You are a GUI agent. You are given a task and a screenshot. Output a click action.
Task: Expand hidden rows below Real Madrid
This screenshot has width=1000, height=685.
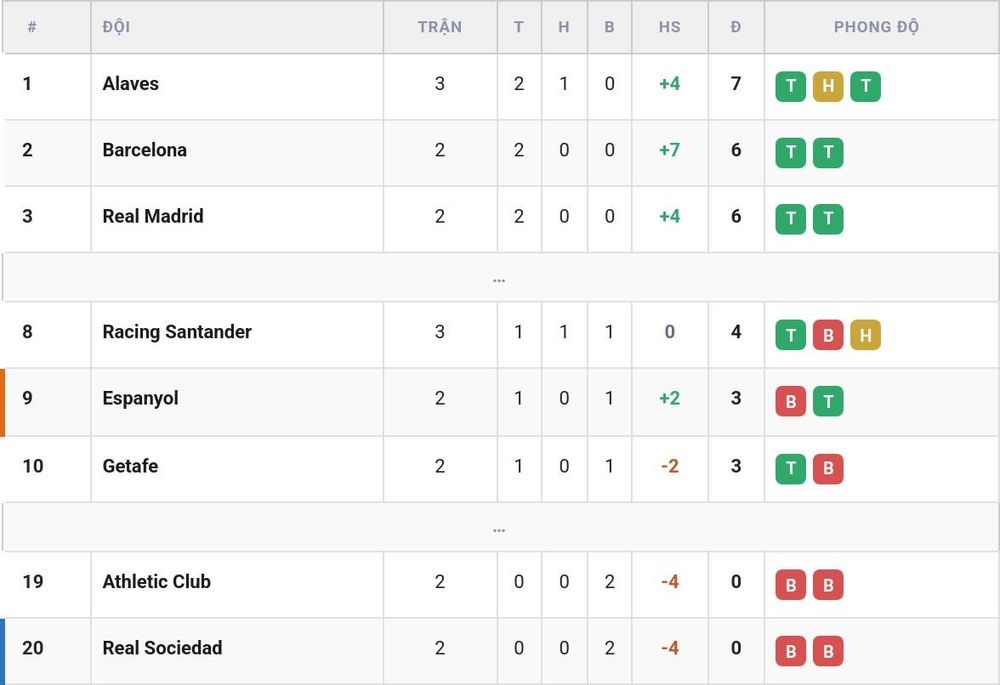tap(500, 277)
